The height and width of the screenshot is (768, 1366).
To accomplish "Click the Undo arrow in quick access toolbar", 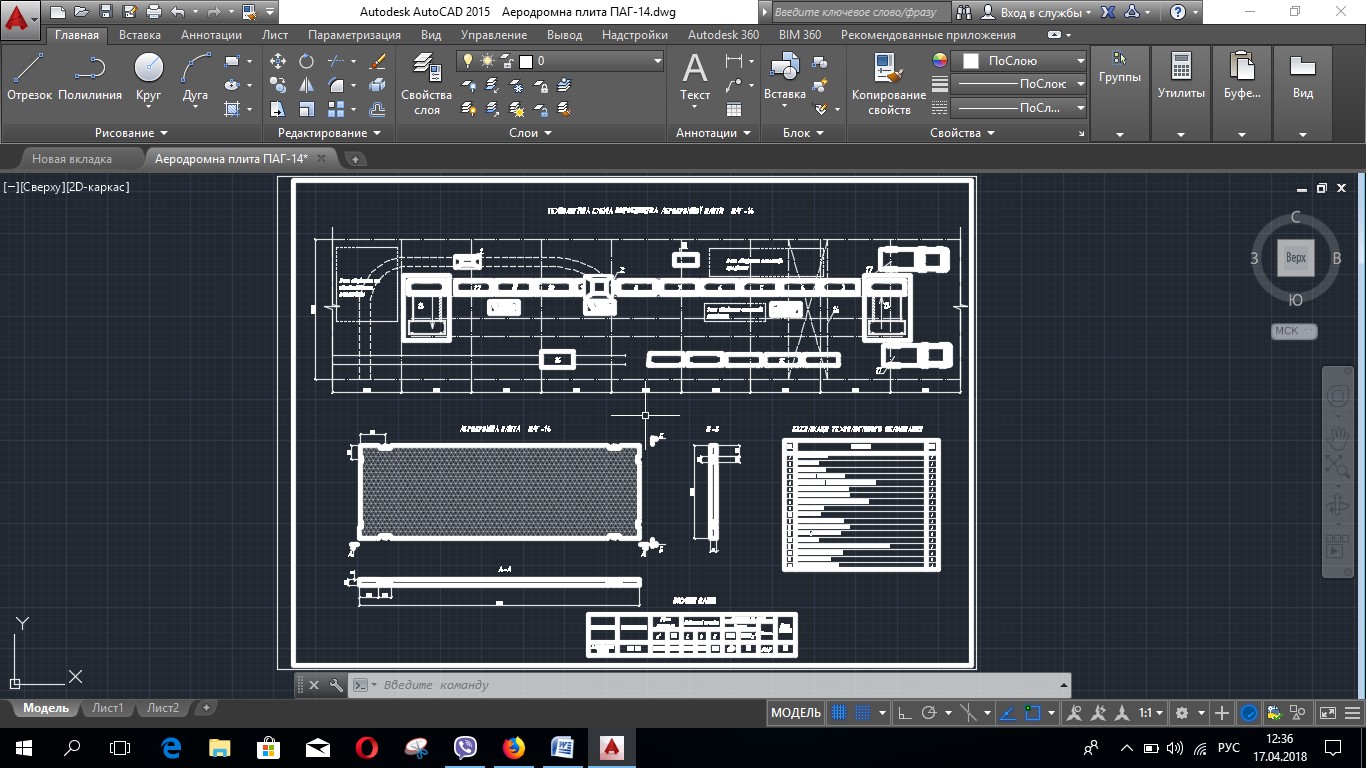I will point(178,12).
